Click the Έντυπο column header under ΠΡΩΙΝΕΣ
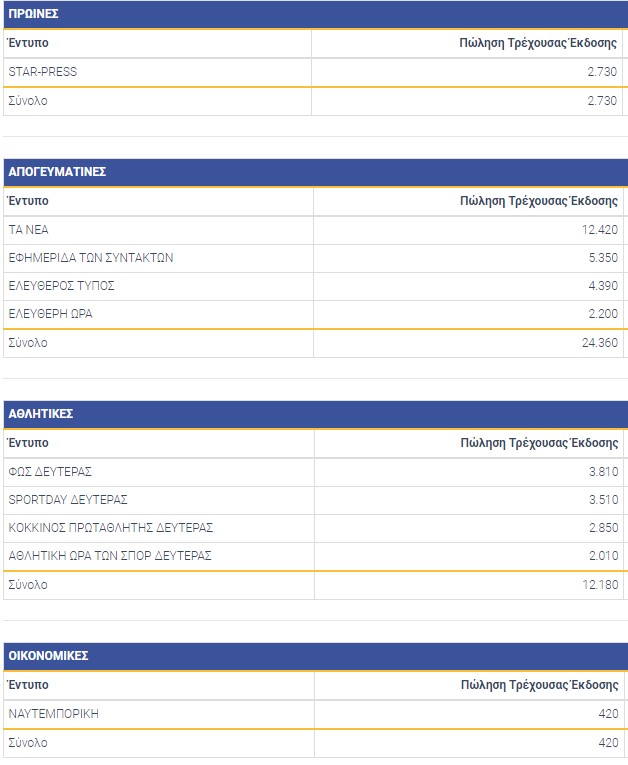 pos(28,43)
